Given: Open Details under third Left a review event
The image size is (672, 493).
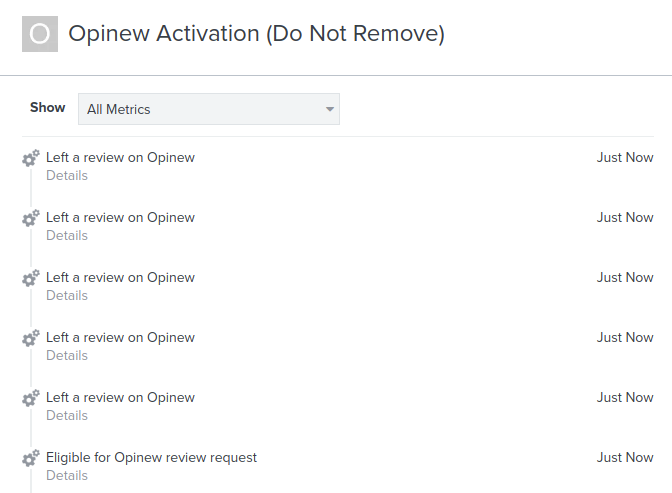Looking at the screenshot, I should tap(67, 295).
